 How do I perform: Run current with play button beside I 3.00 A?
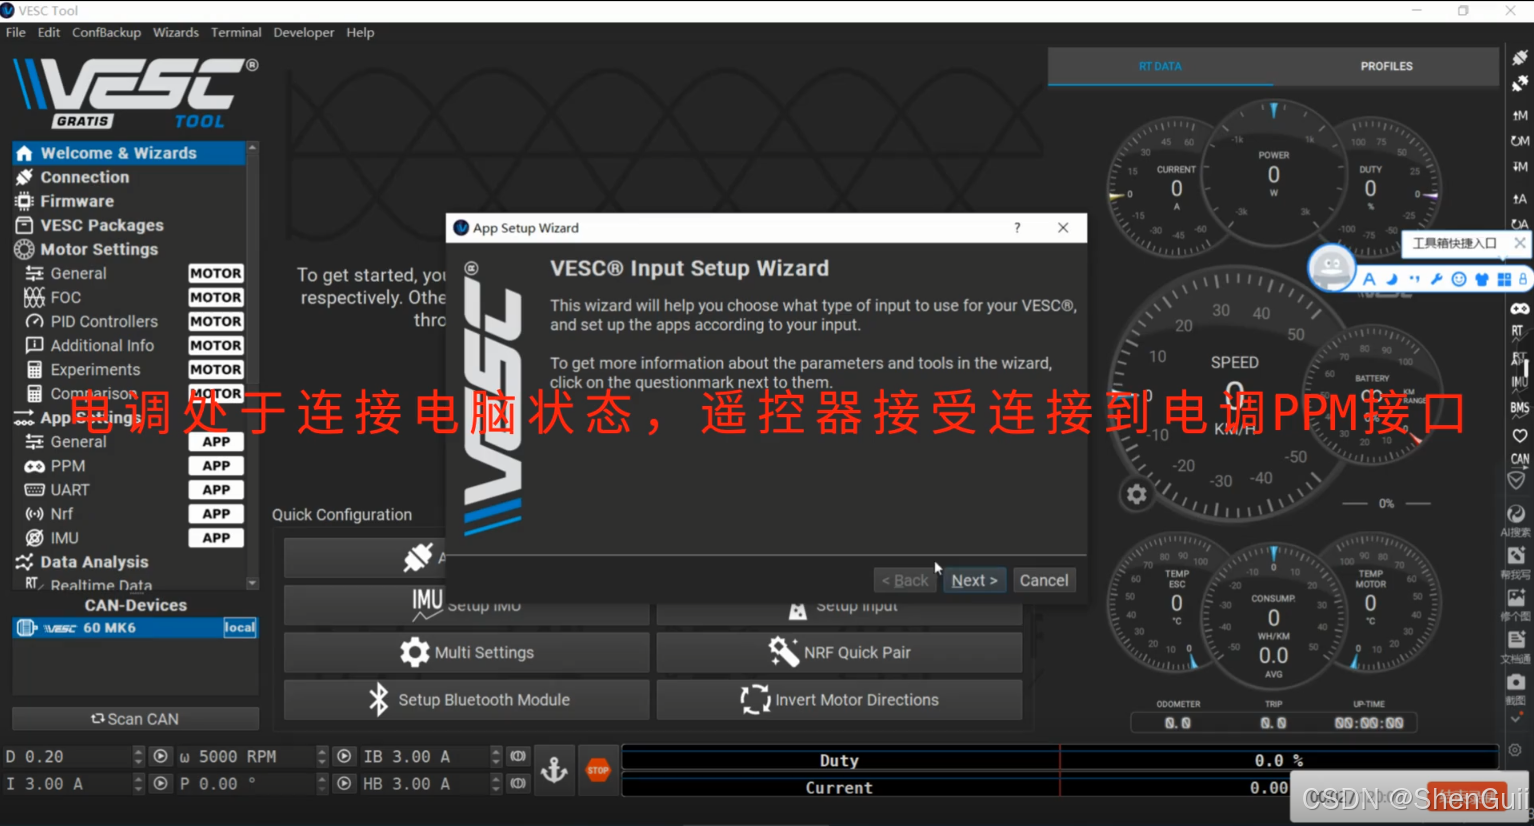(160, 783)
